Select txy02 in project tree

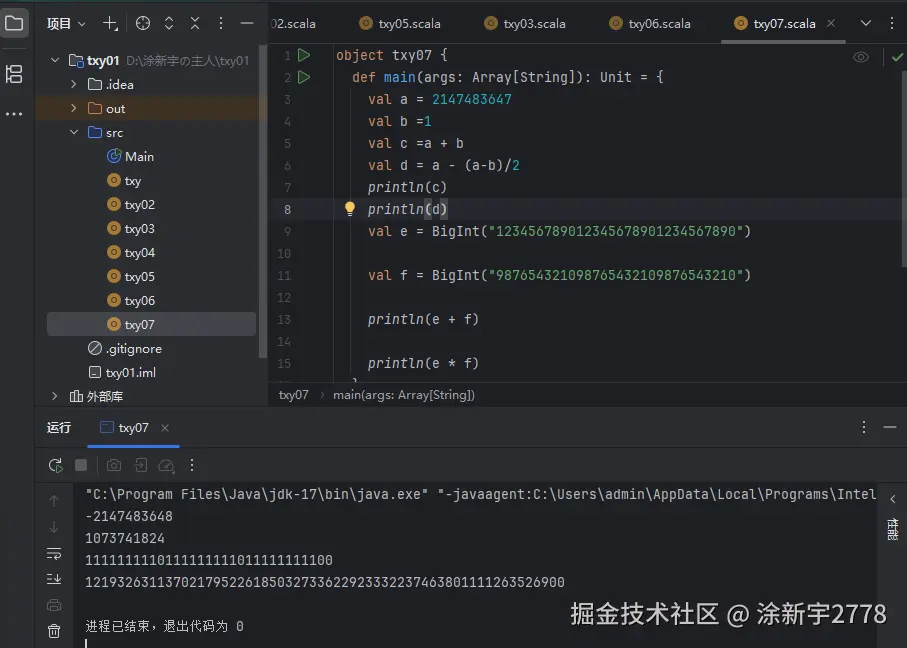click(131, 205)
